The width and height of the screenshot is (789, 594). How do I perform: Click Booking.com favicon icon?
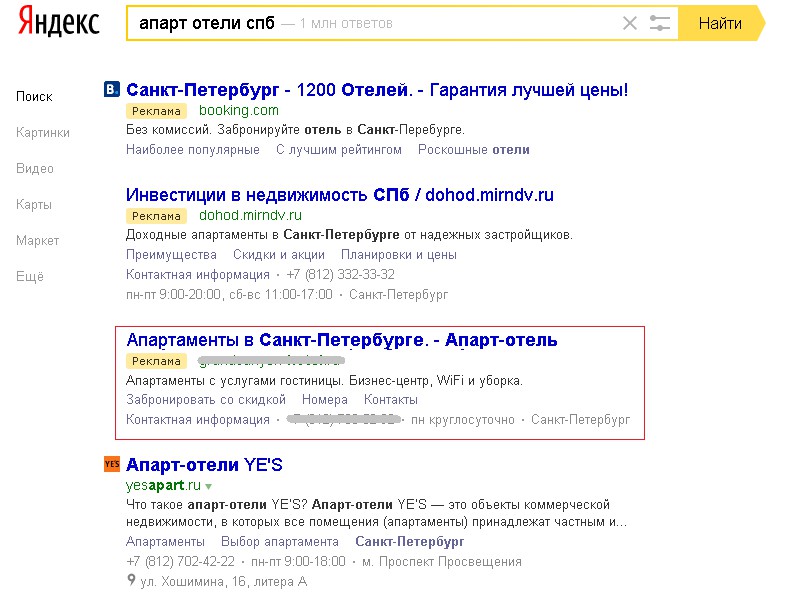click(112, 89)
